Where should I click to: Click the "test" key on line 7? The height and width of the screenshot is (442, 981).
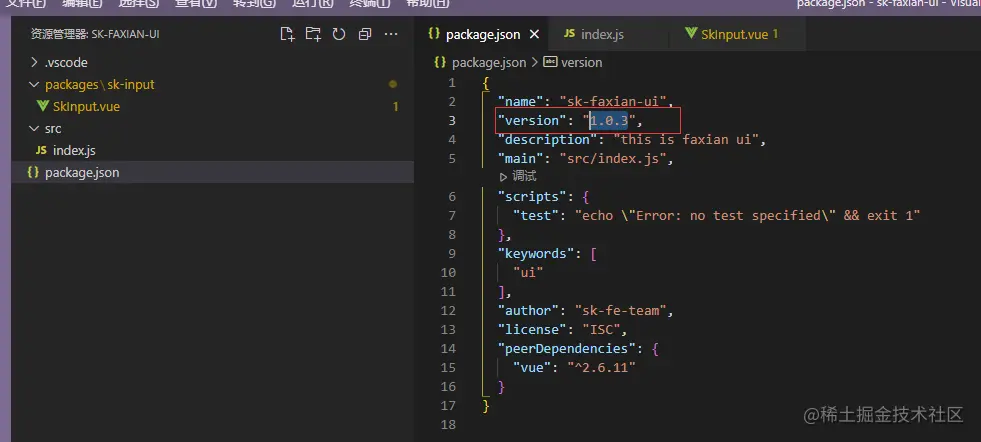click(x=536, y=215)
